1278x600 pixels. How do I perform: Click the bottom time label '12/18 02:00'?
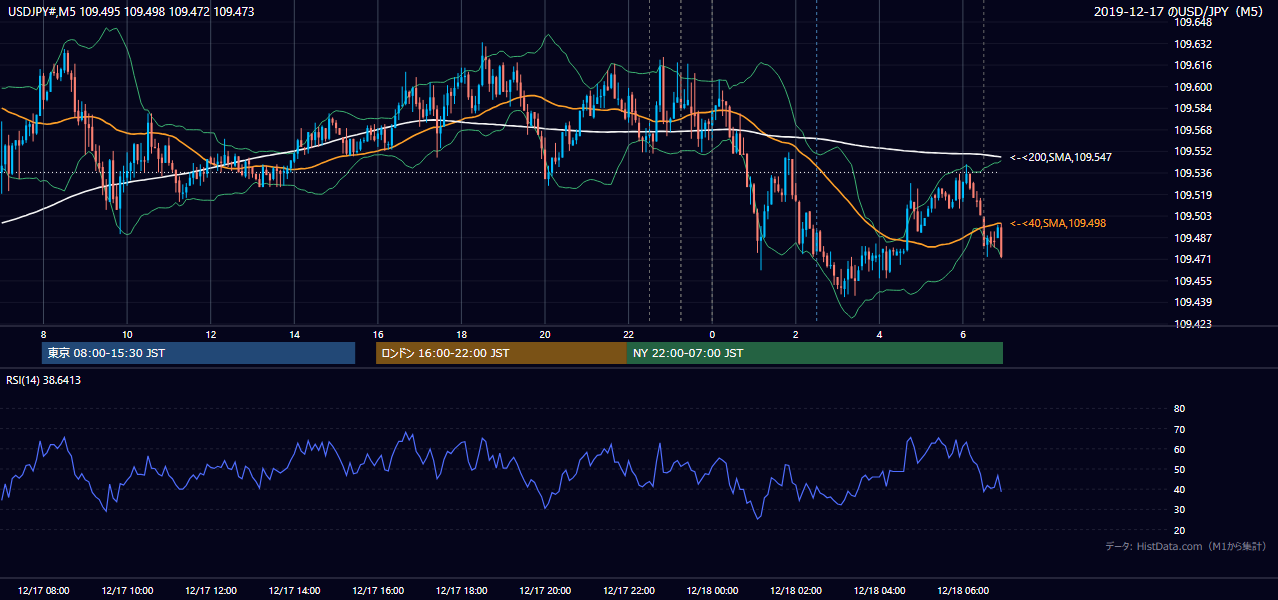[796, 590]
